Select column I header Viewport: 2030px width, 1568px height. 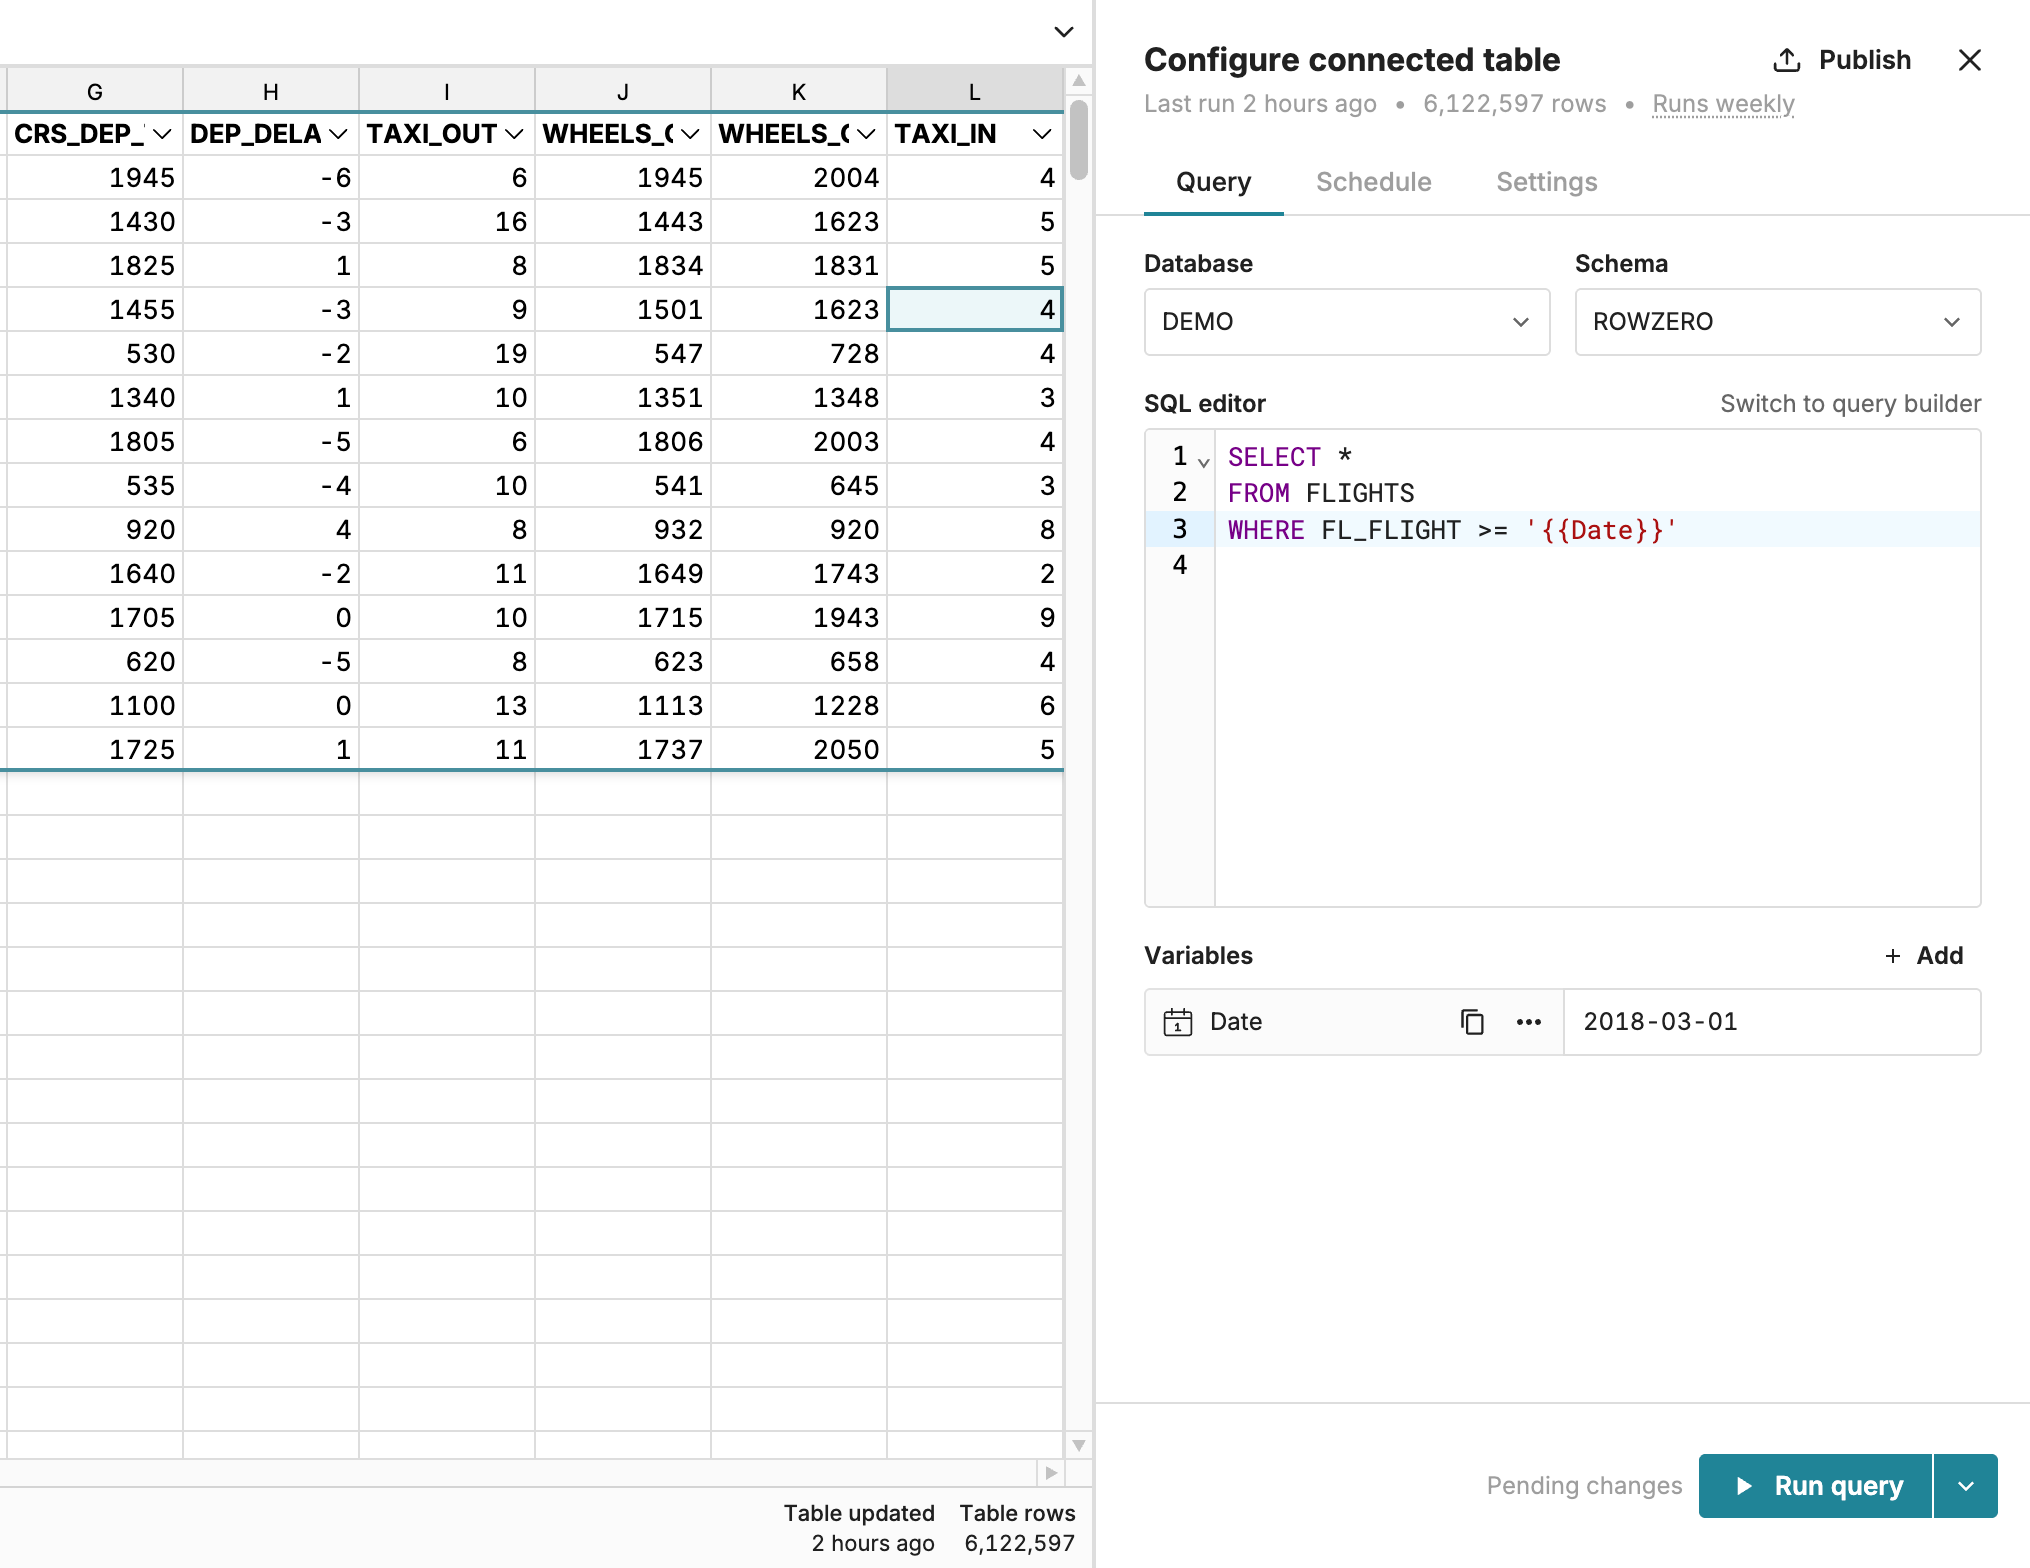[447, 91]
